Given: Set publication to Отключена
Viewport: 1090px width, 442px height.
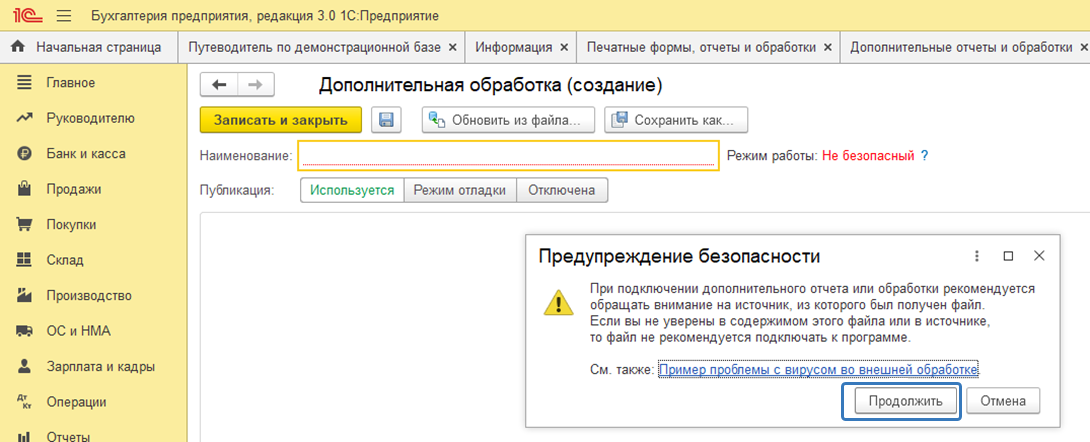Looking at the screenshot, I should pyautogui.click(x=562, y=190).
